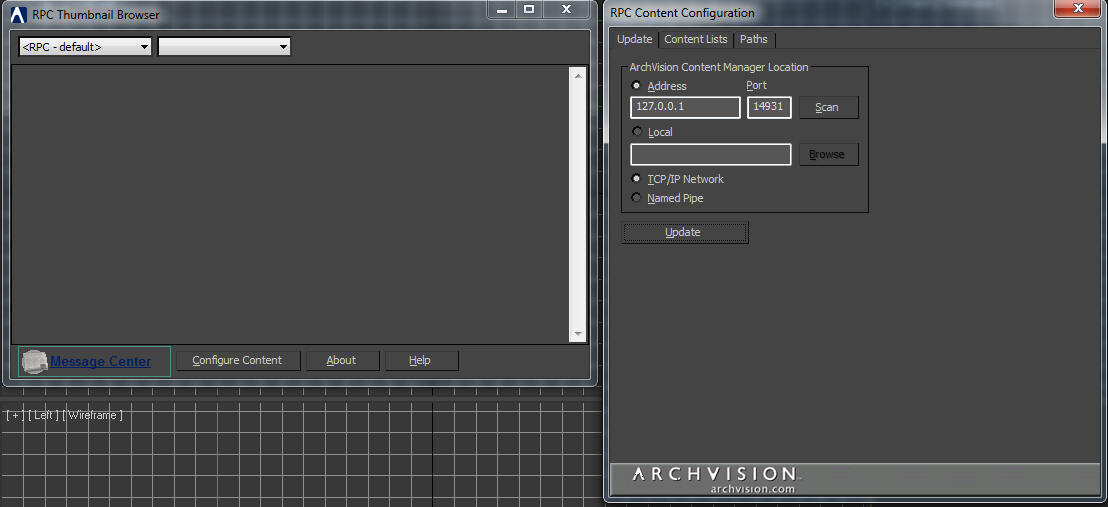Expand the empty second dropdown in Thumbnail Browser
Image resolution: width=1108 pixels, height=507 pixels.
point(224,47)
